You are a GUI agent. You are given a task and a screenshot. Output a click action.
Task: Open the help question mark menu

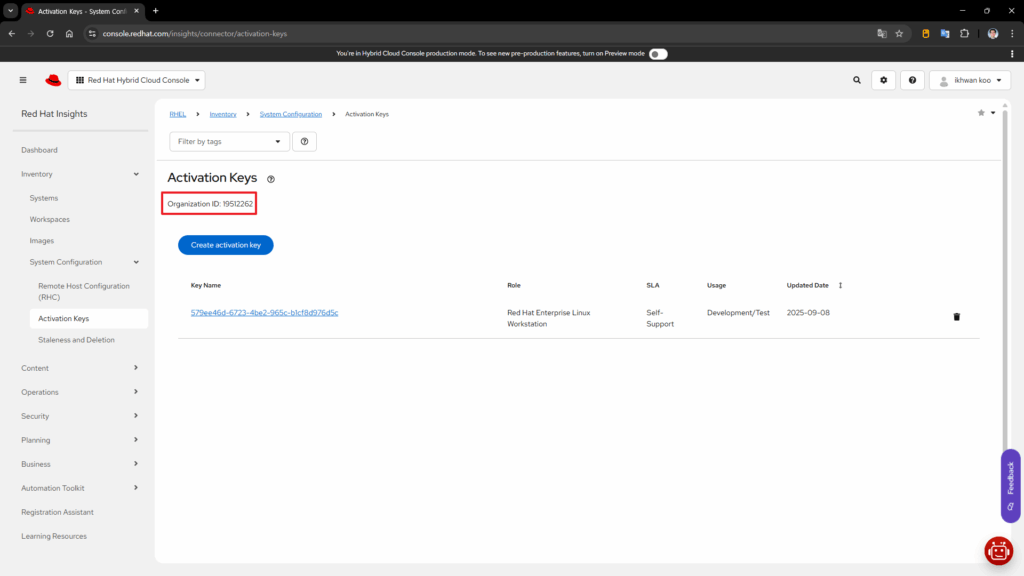[912, 80]
